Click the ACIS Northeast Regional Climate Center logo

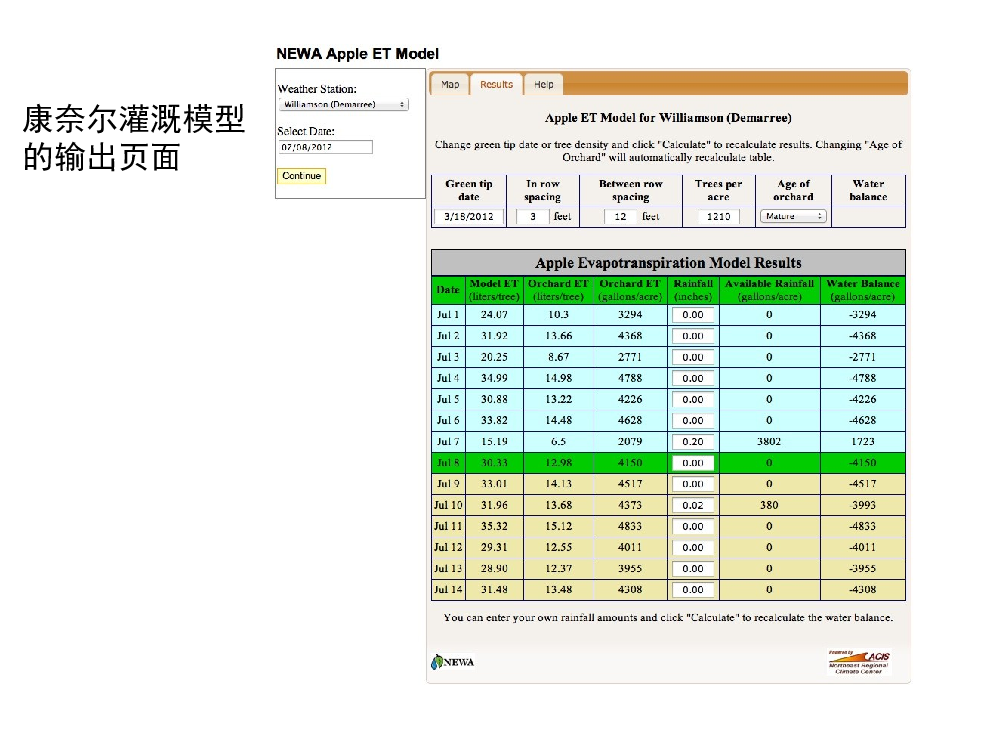coord(859,662)
